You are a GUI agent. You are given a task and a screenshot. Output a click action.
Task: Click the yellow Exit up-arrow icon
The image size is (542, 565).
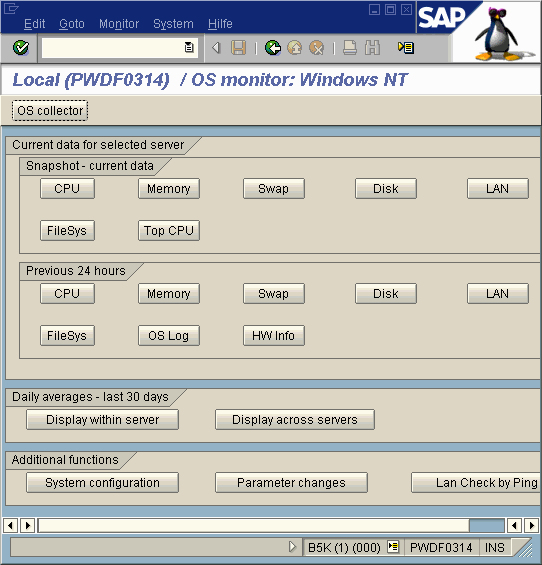point(295,48)
